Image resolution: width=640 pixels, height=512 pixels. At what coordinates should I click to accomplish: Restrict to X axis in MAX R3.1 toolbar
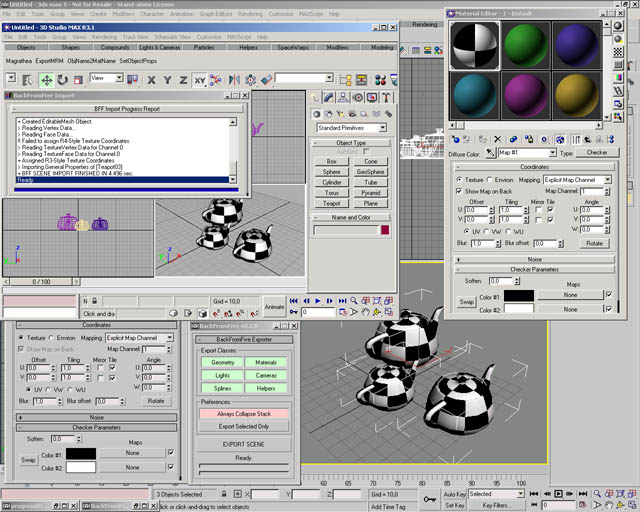(151, 80)
